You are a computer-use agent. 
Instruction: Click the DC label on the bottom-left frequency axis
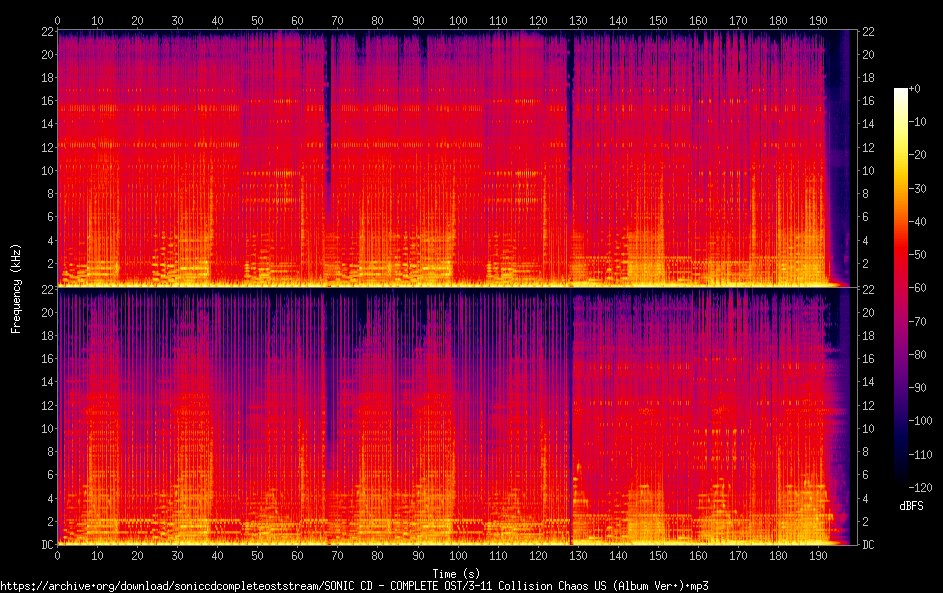pos(45,544)
